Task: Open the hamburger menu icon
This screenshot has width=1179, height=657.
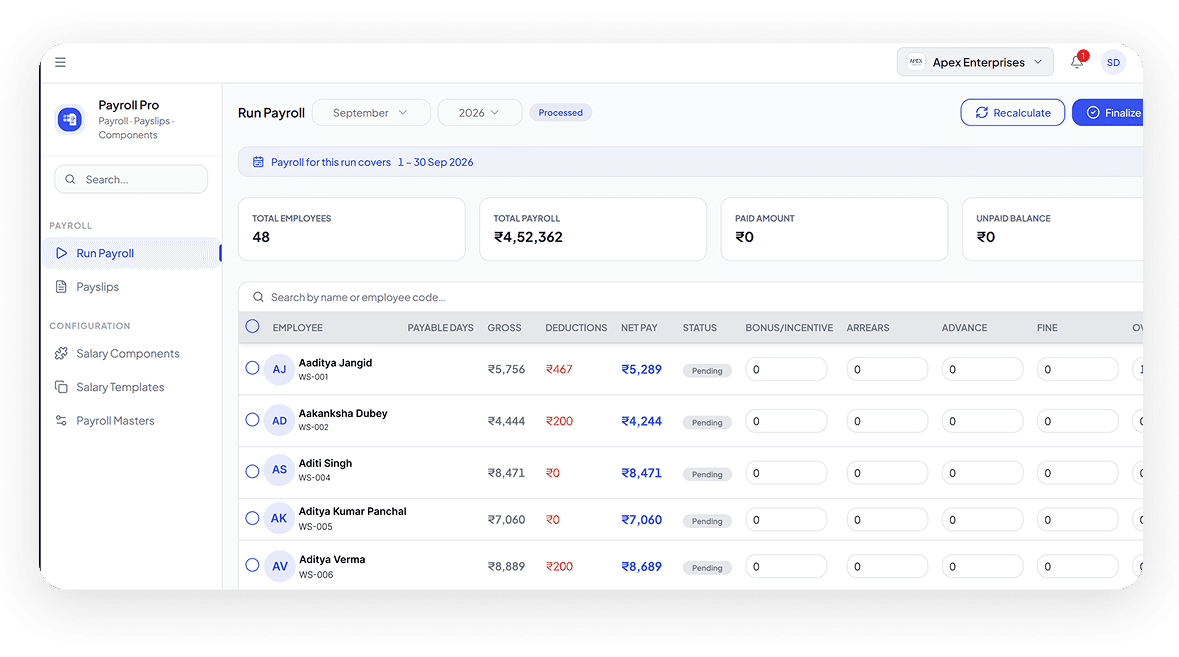Action: tap(60, 62)
